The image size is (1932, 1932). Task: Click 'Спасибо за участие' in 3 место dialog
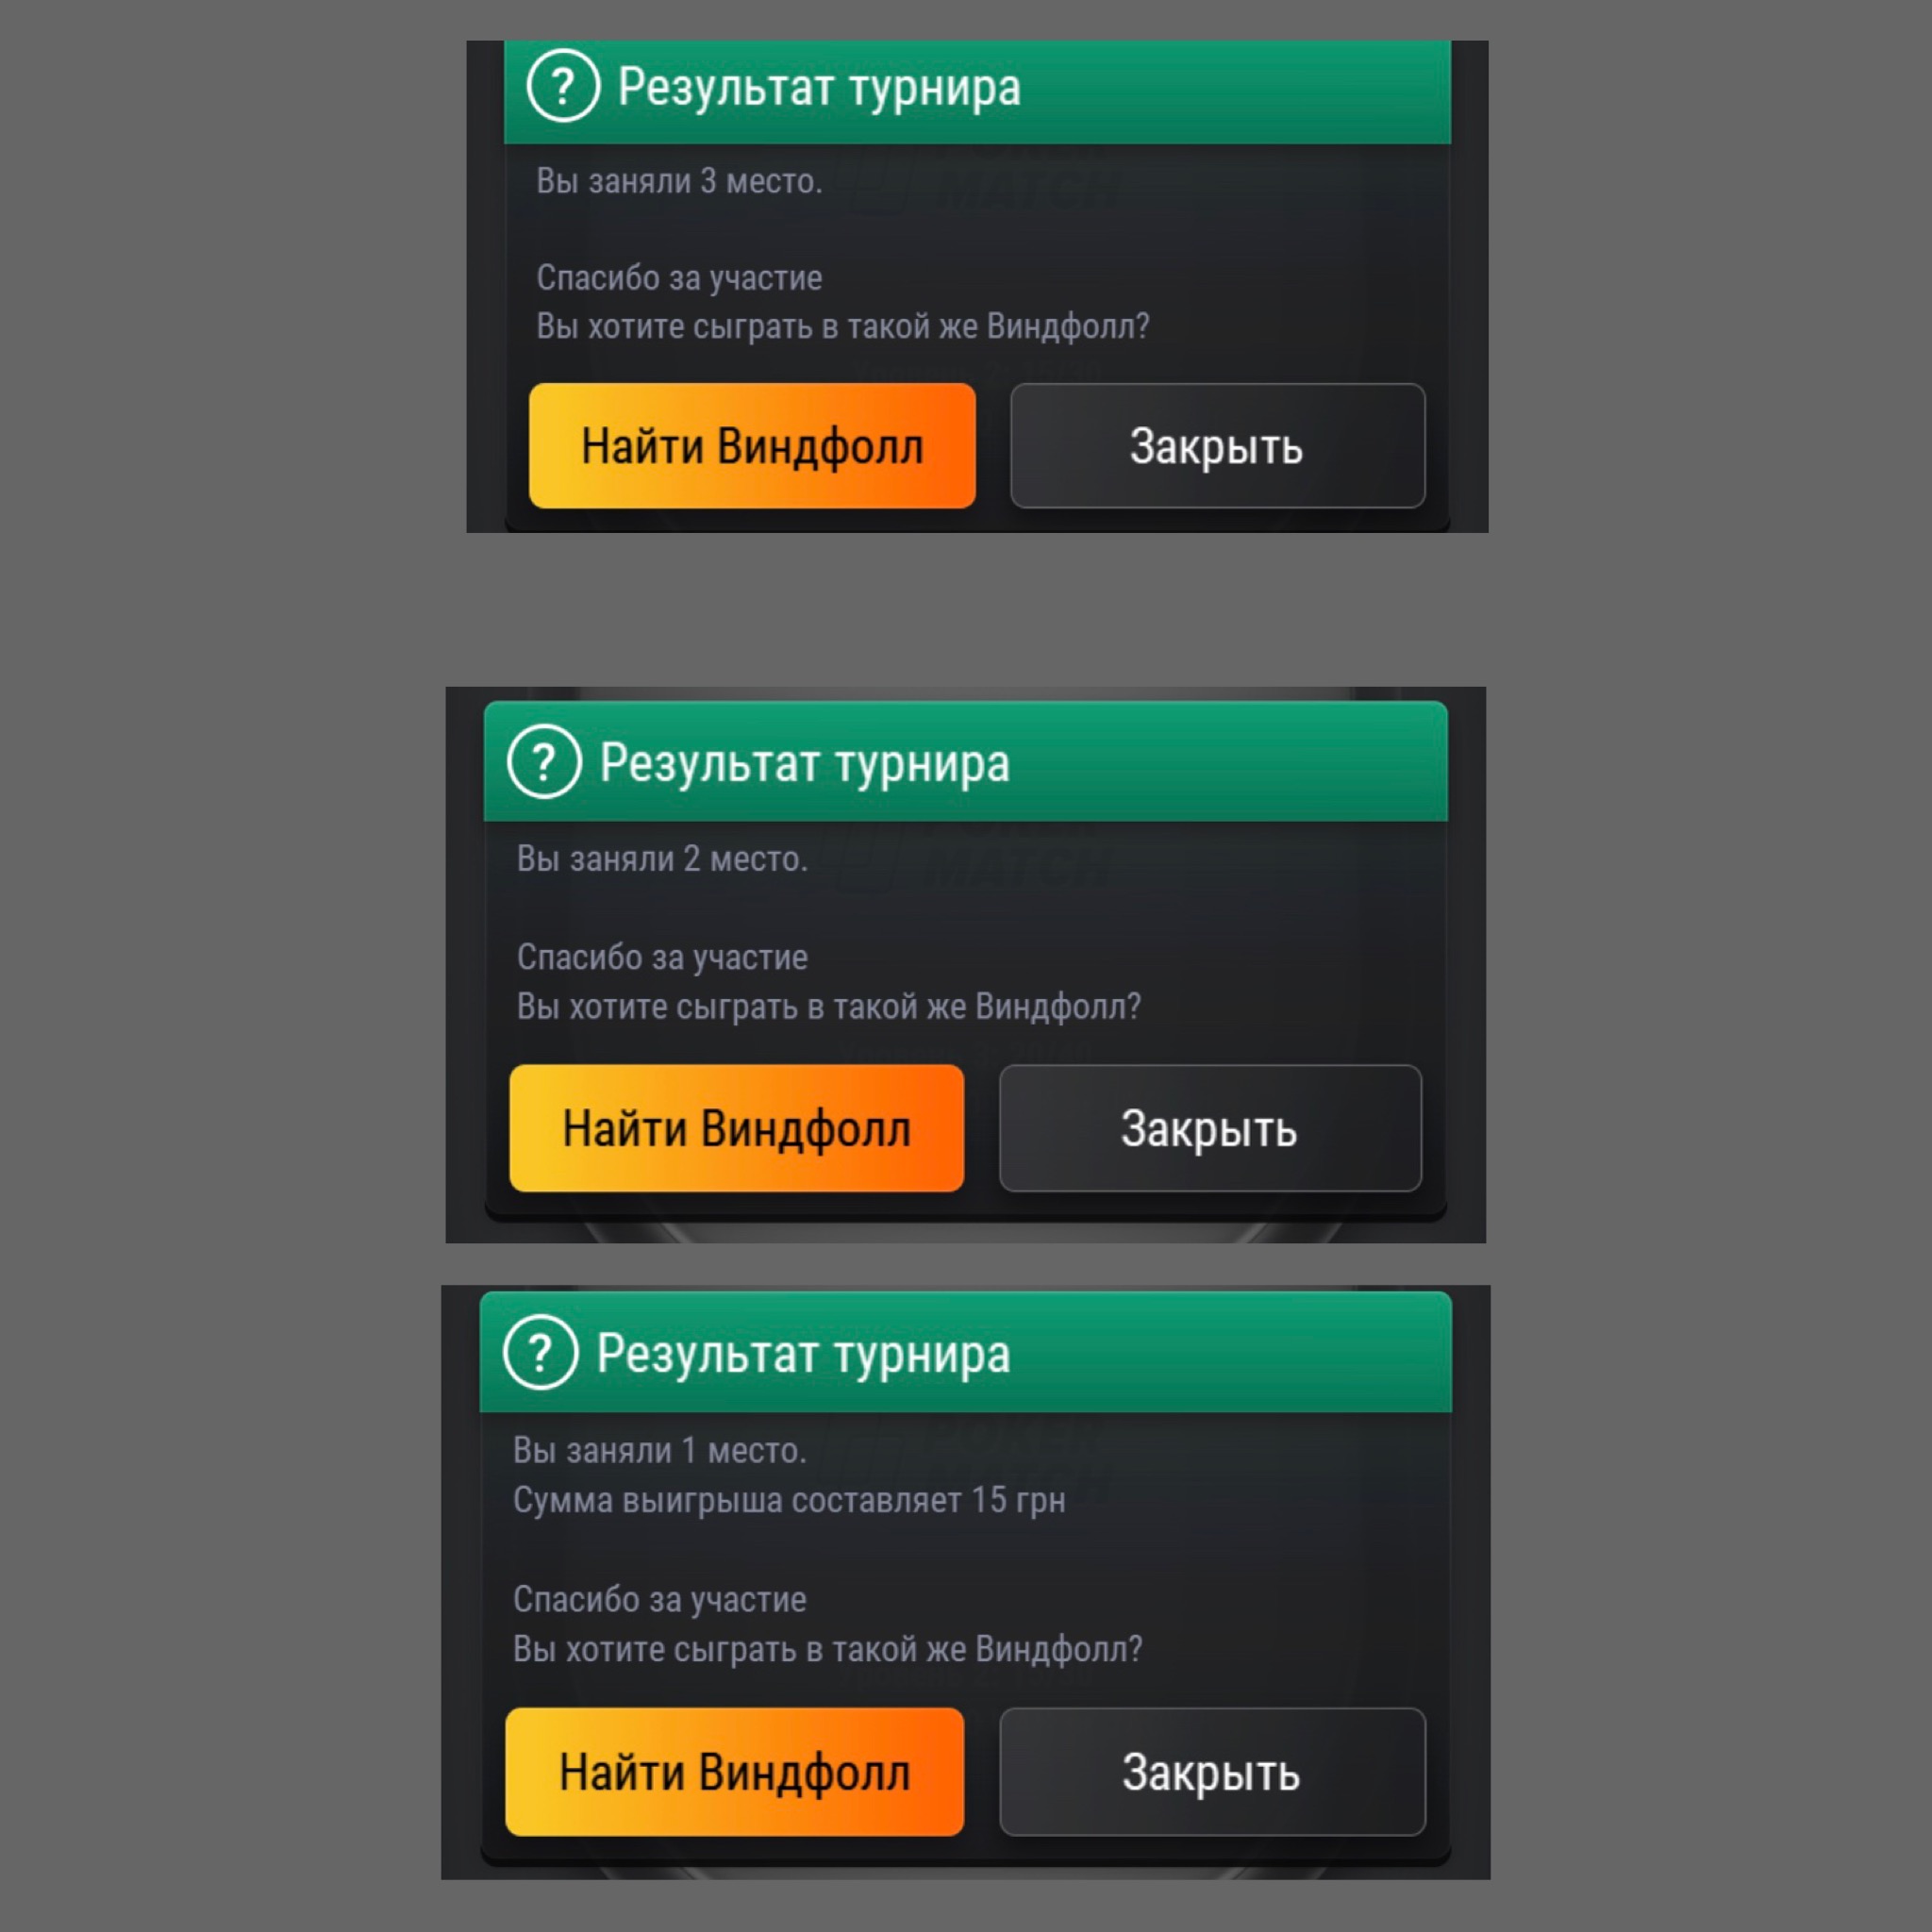[x=679, y=278]
